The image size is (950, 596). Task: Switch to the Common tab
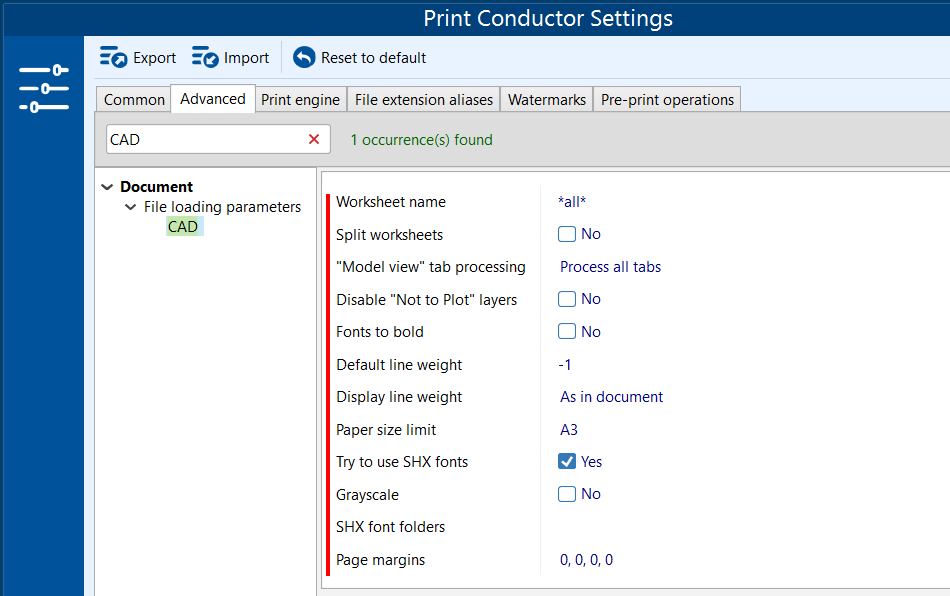coord(134,100)
